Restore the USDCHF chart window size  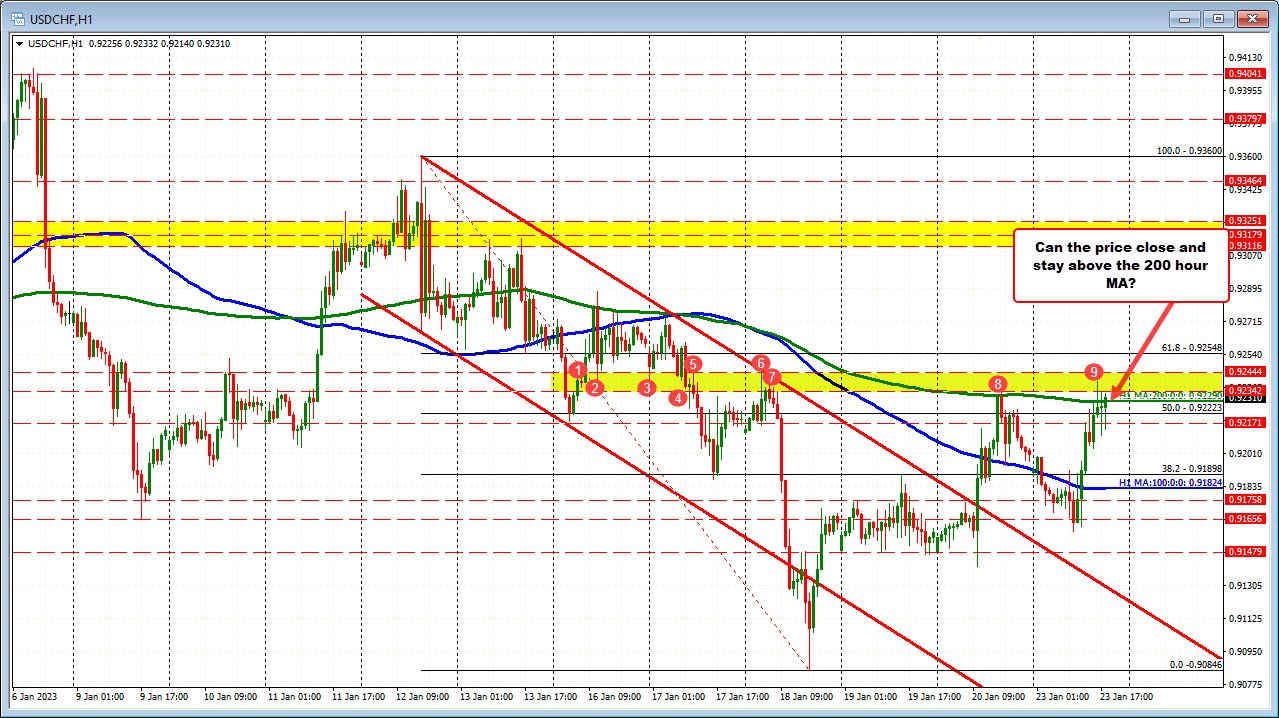coord(1217,18)
